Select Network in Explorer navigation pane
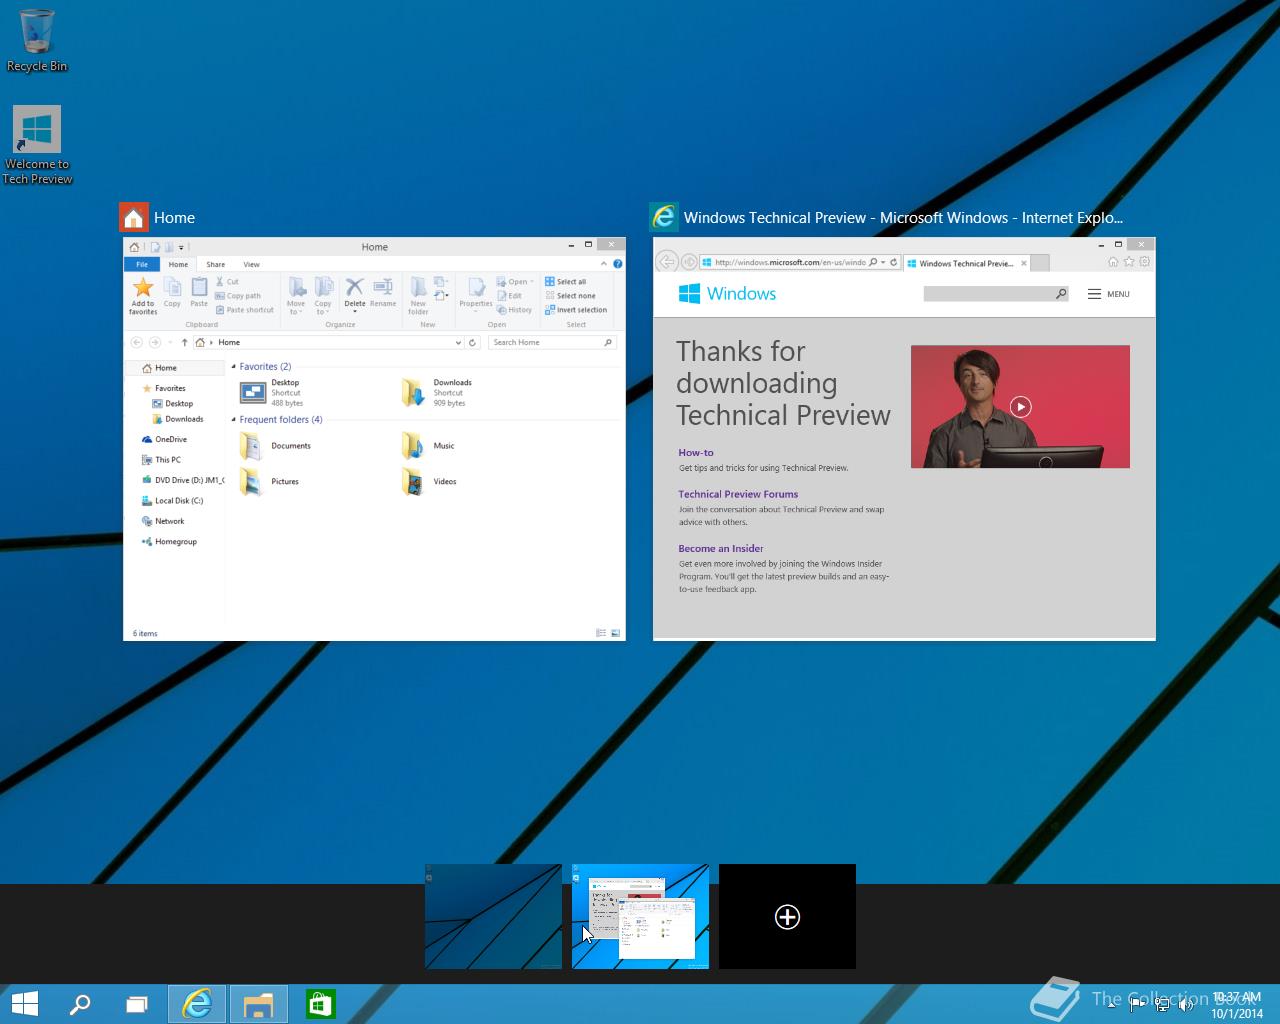The width and height of the screenshot is (1280, 1024). 163,521
